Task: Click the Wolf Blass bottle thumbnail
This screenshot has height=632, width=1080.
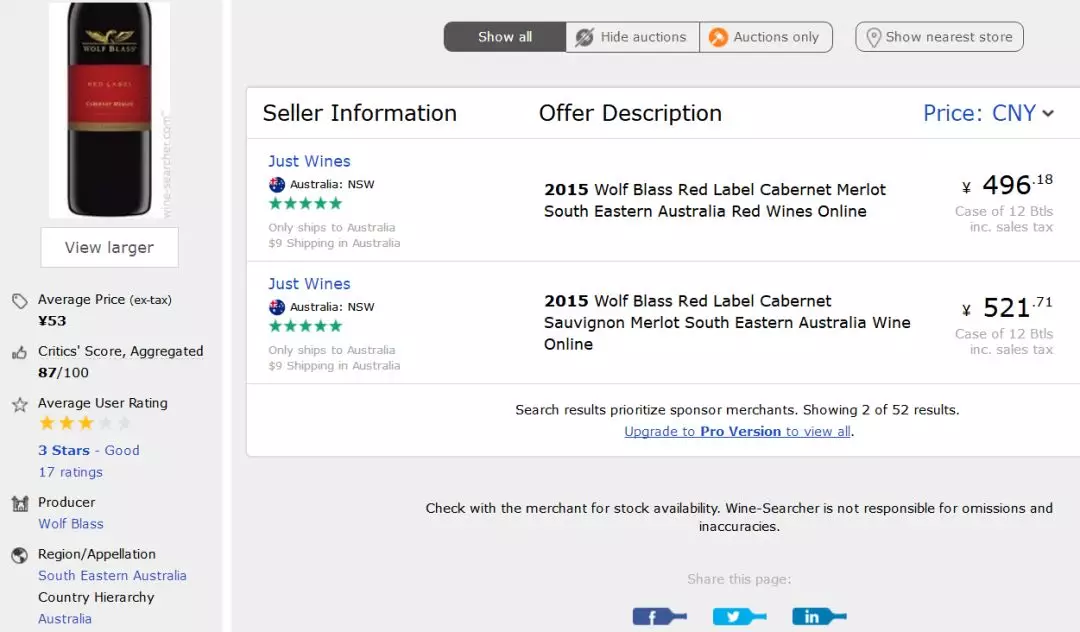Action: [110, 109]
